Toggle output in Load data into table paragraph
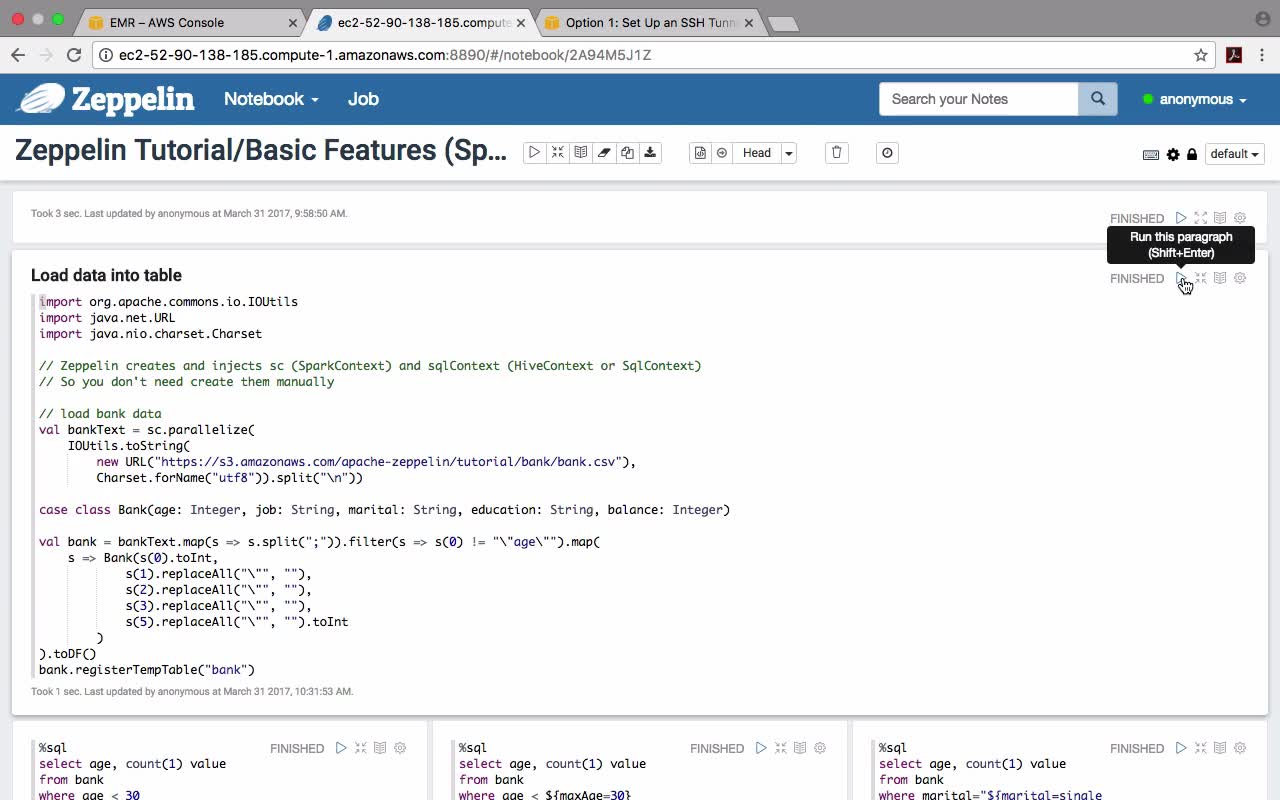1280x800 pixels. (x=1220, y=278)
